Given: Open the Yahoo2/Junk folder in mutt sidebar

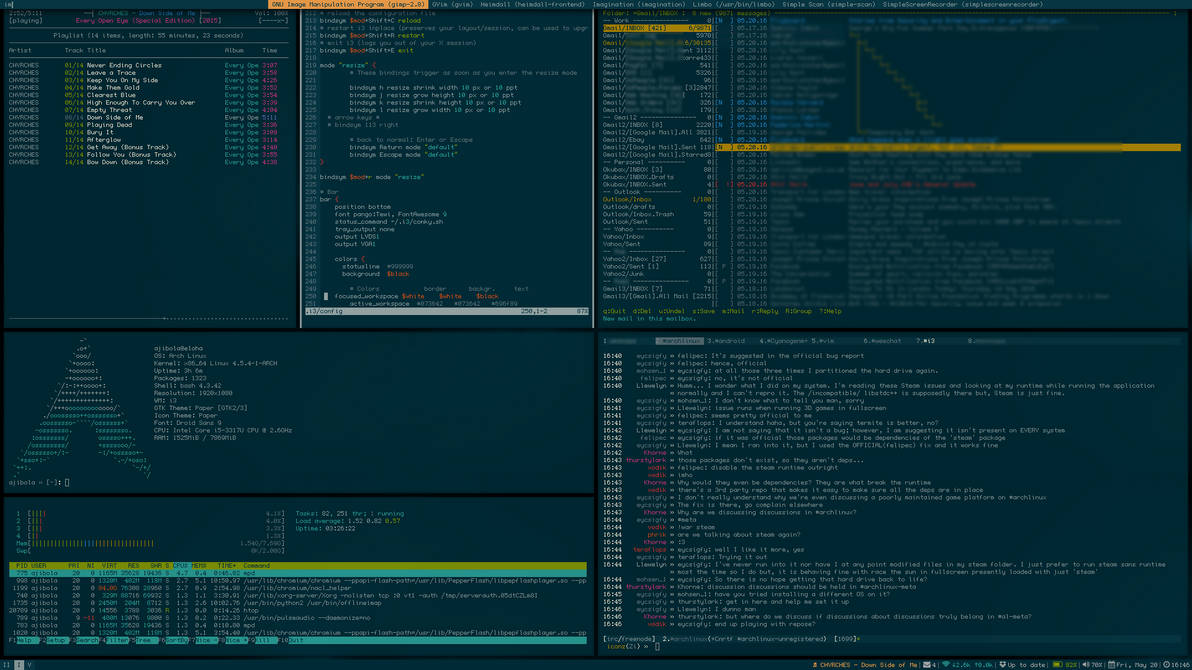Looking at the screenshot, I should 658,274.
